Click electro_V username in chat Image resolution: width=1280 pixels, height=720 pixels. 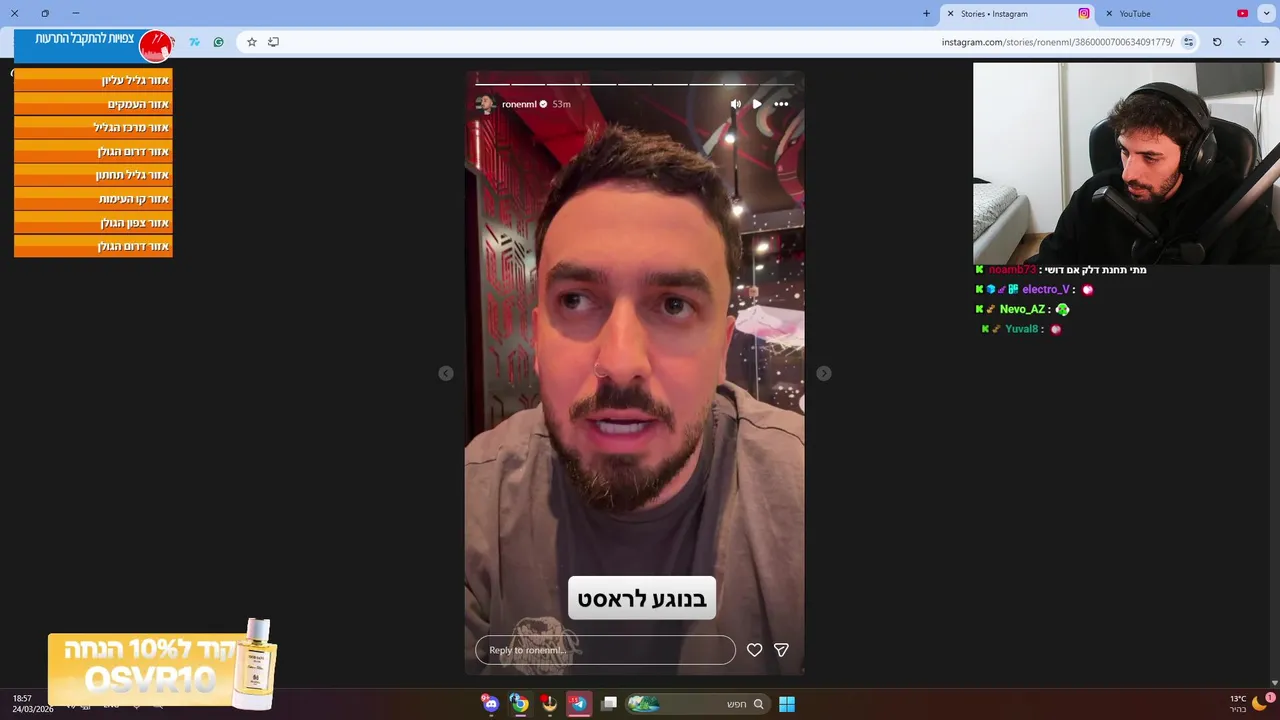[x=1046, y=290]
